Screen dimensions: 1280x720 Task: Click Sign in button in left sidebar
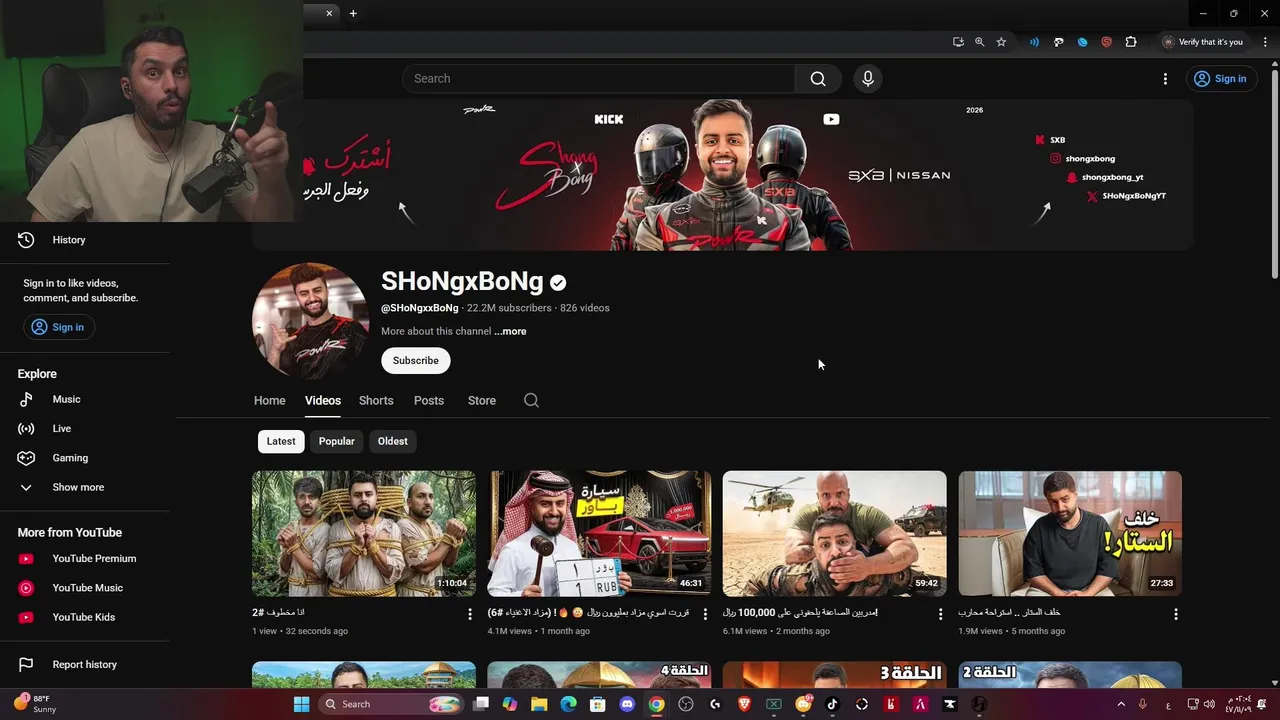point(57,327)
